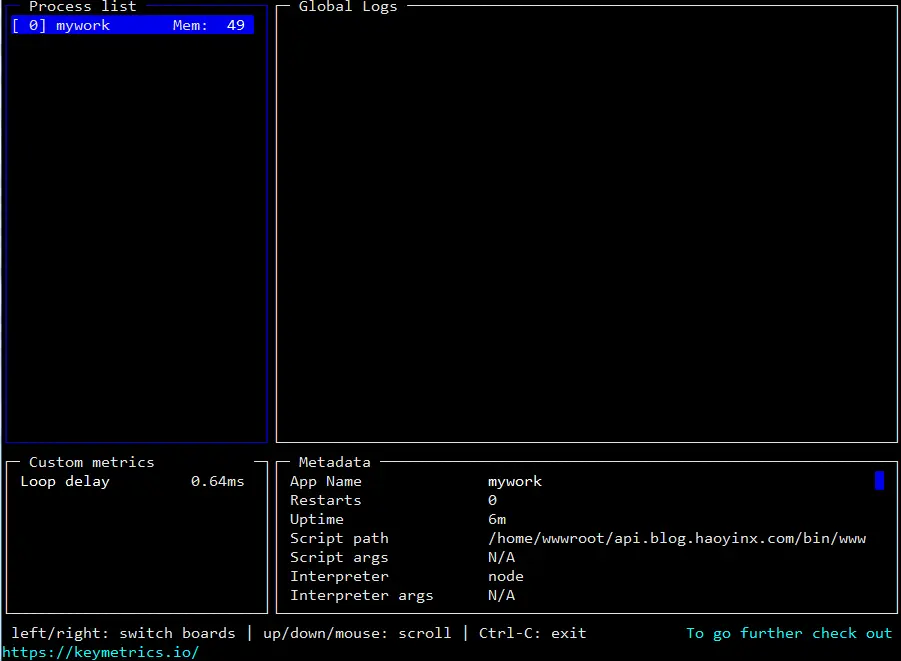Select the Process list panel title
Screen dimensions: 901x661
pos(82,6)
